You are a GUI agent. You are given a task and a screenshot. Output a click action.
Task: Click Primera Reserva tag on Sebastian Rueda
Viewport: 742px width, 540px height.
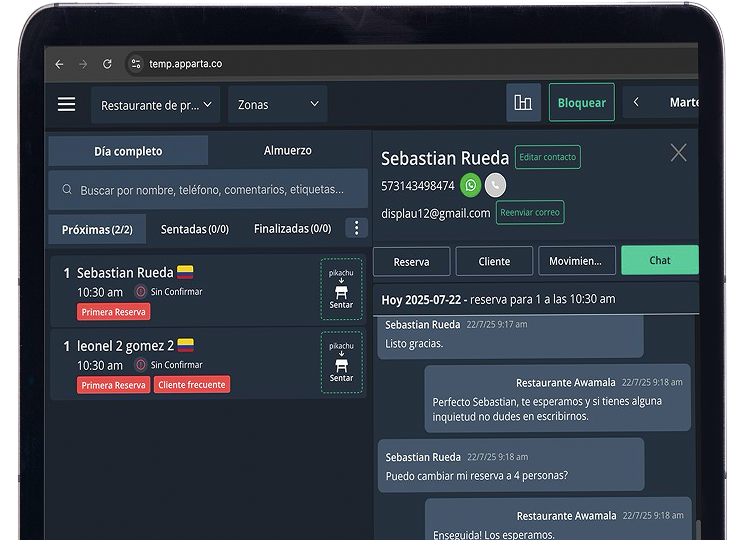coord(114,312)
